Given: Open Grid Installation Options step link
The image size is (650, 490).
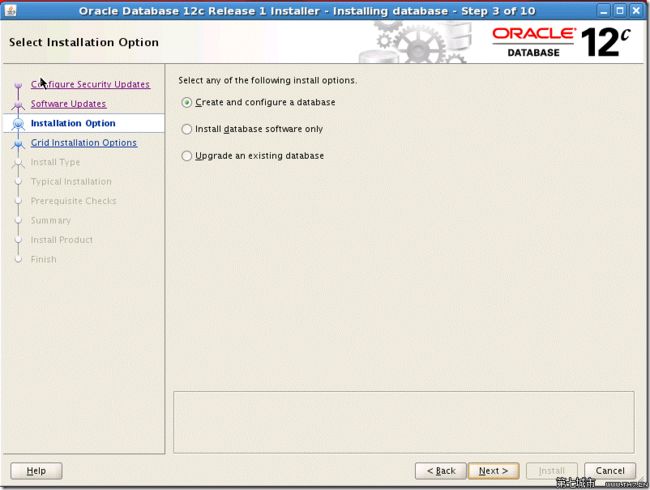Looking at the screenshot, I should (x=84, y=143).
